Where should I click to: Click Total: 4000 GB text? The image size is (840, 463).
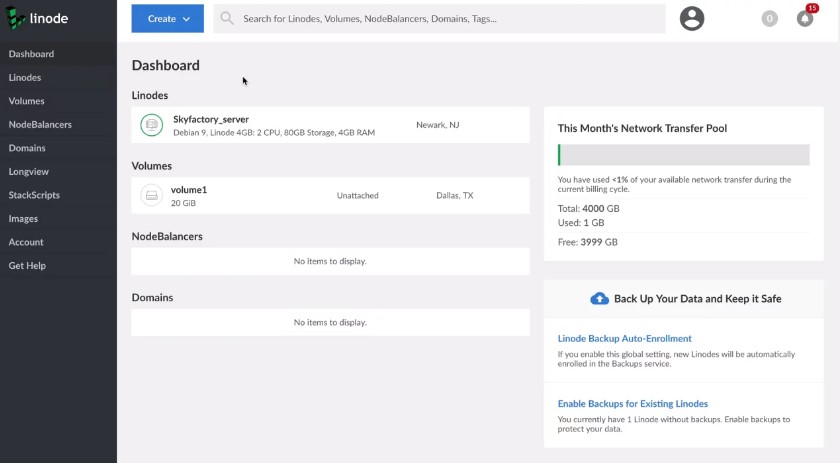pyautogui.click(x=588, y=208)
